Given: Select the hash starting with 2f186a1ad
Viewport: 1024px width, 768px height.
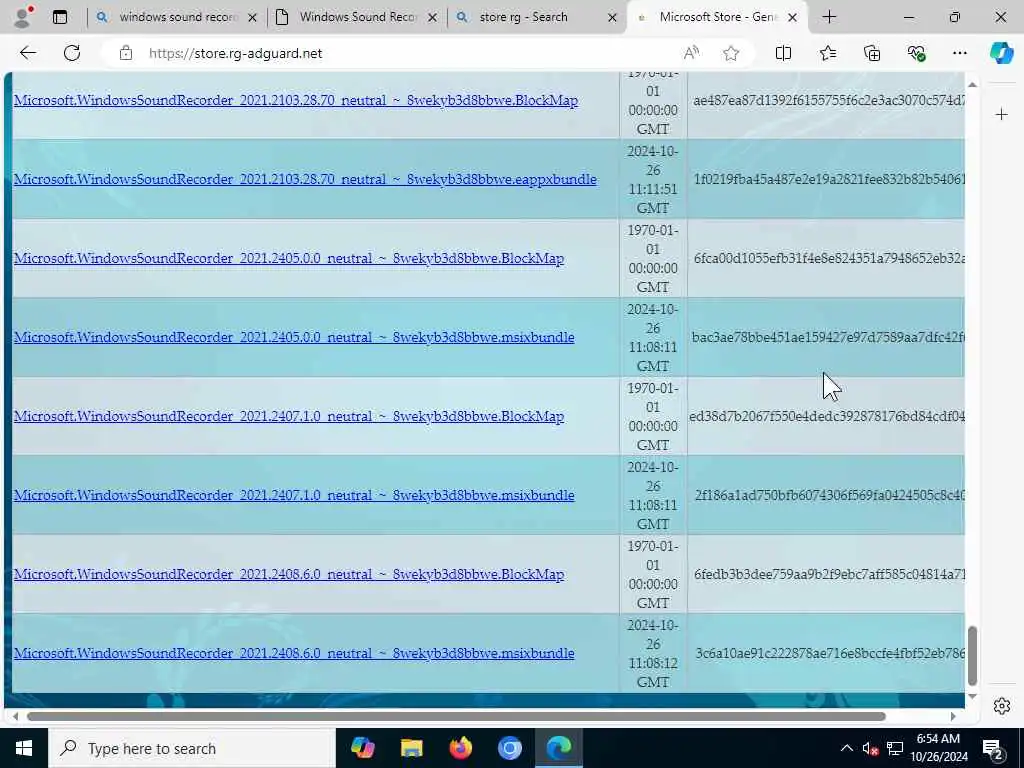Looking at the screenshot, I should pos(829,495).
